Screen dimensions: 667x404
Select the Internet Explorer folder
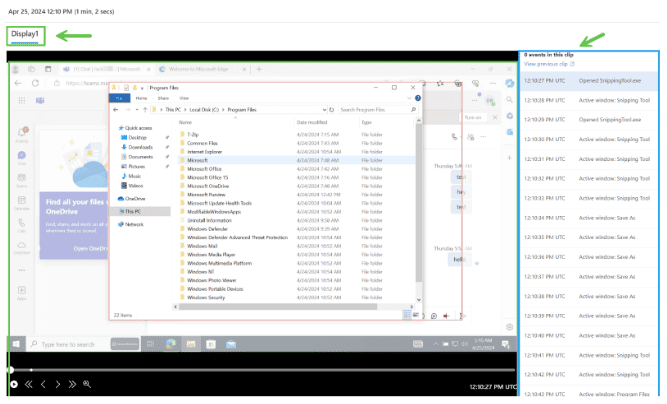point(201,152)
